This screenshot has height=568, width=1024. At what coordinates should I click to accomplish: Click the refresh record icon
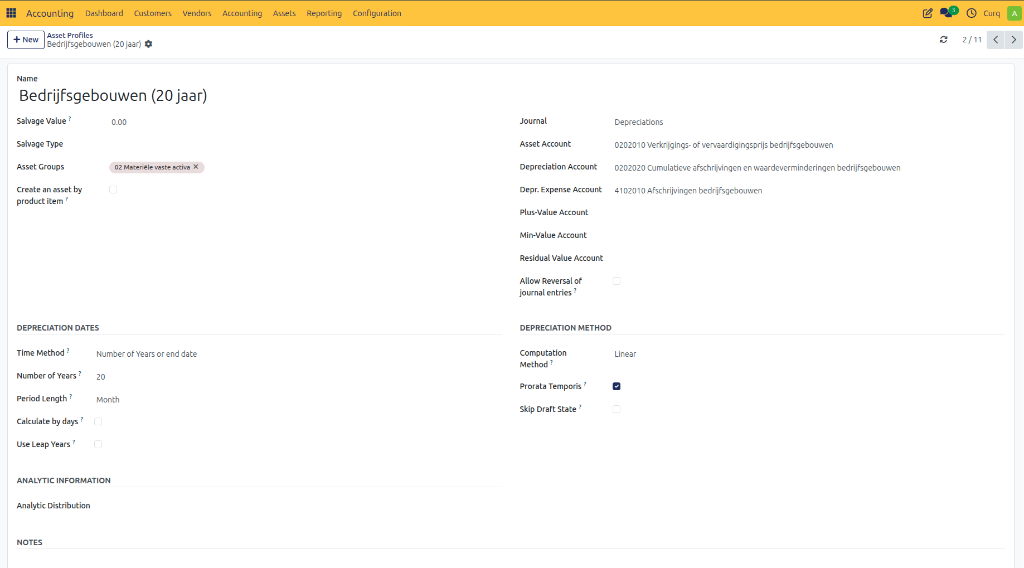point(944,40)
